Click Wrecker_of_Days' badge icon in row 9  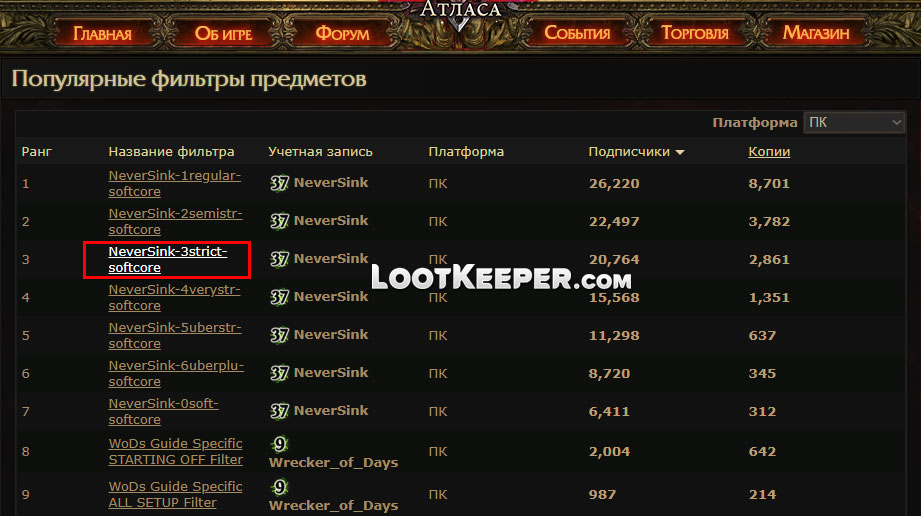[x=280, y=487]
